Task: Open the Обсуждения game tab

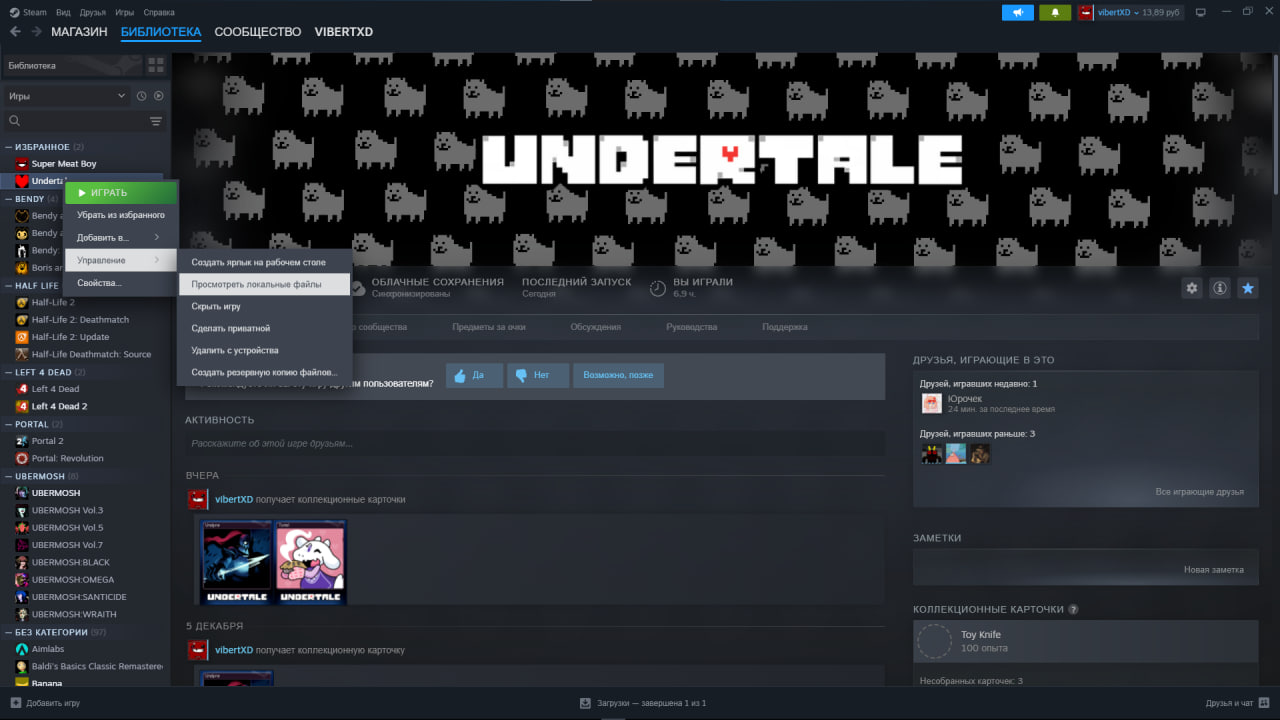Action: click(596, 327)
